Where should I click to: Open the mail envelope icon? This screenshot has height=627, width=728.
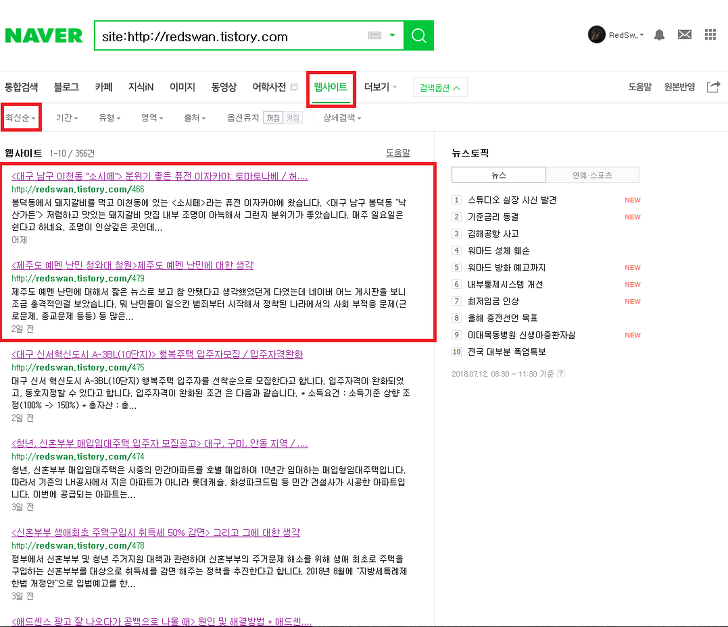(684, 35)
